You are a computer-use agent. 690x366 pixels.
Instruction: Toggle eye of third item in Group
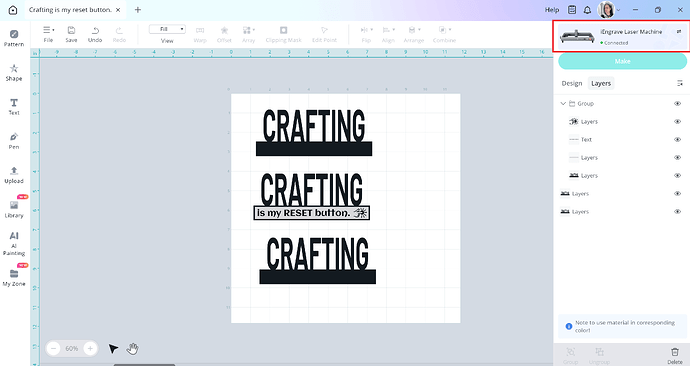(677, 157)
